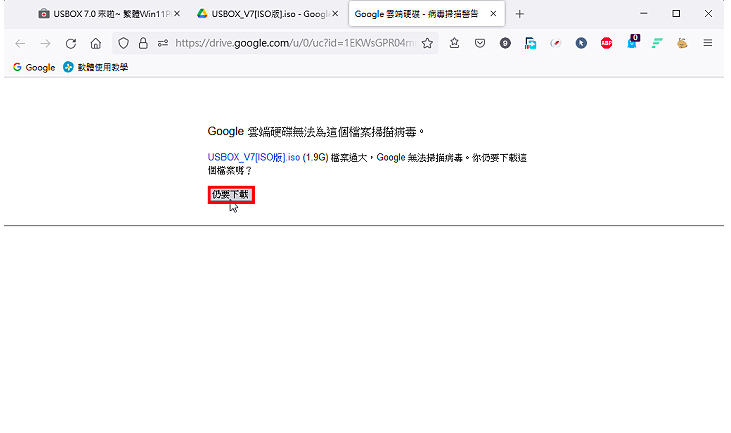Click the 仍要下載 download anyway button

(x=231, y=195)
